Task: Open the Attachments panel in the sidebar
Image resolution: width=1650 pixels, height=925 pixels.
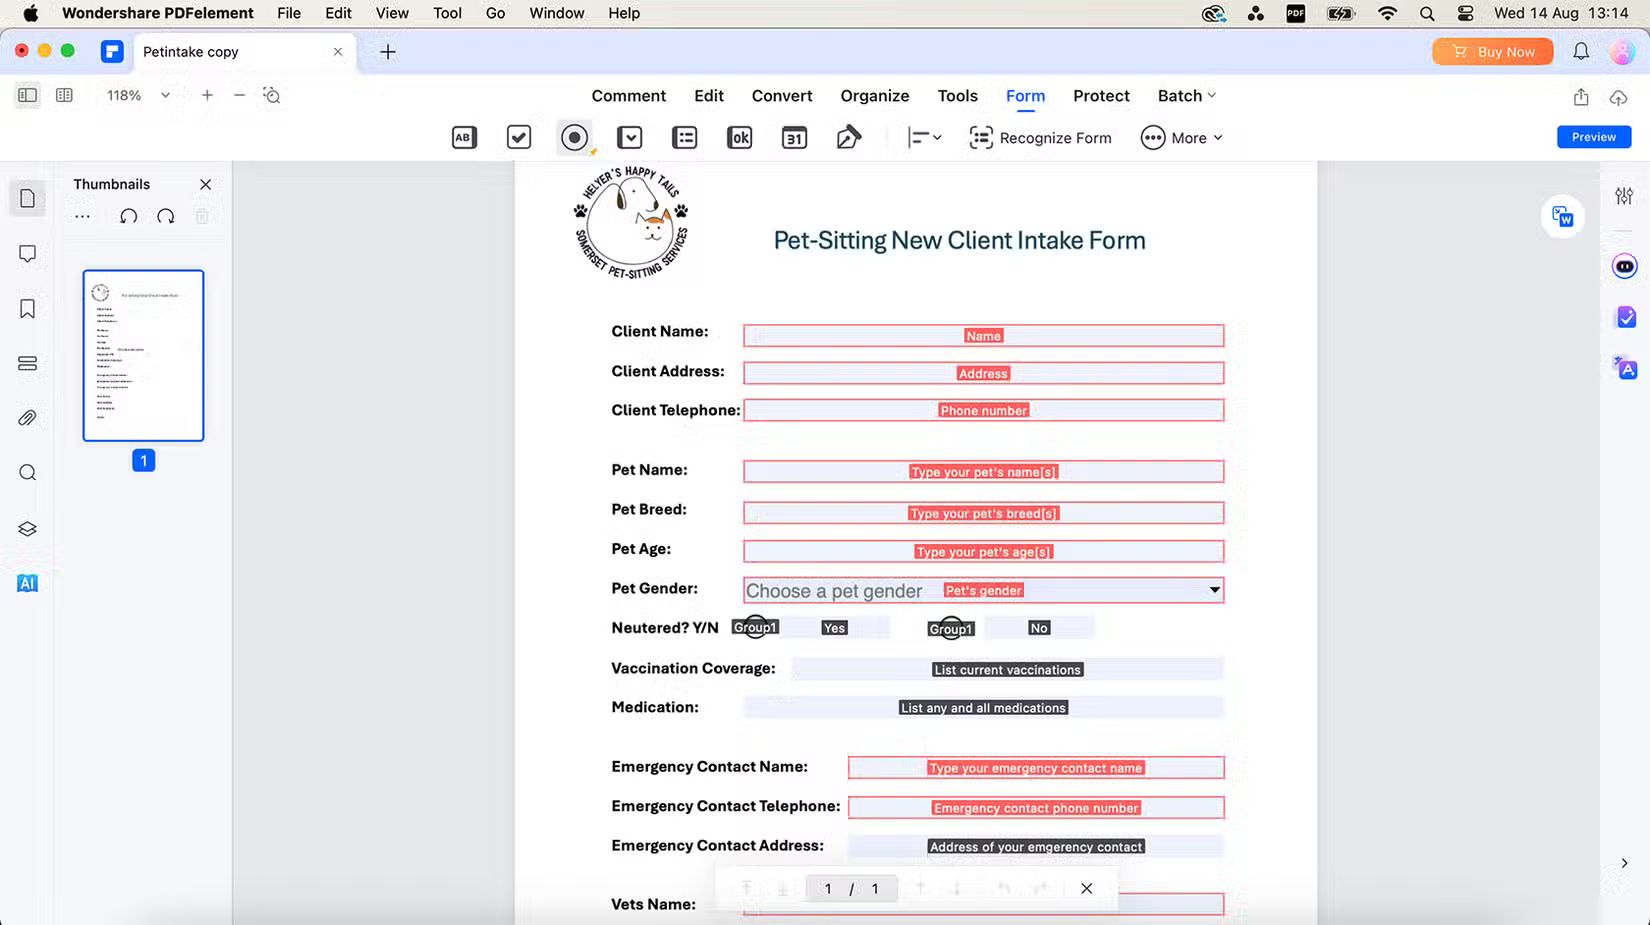Action: tap(27, 418)
